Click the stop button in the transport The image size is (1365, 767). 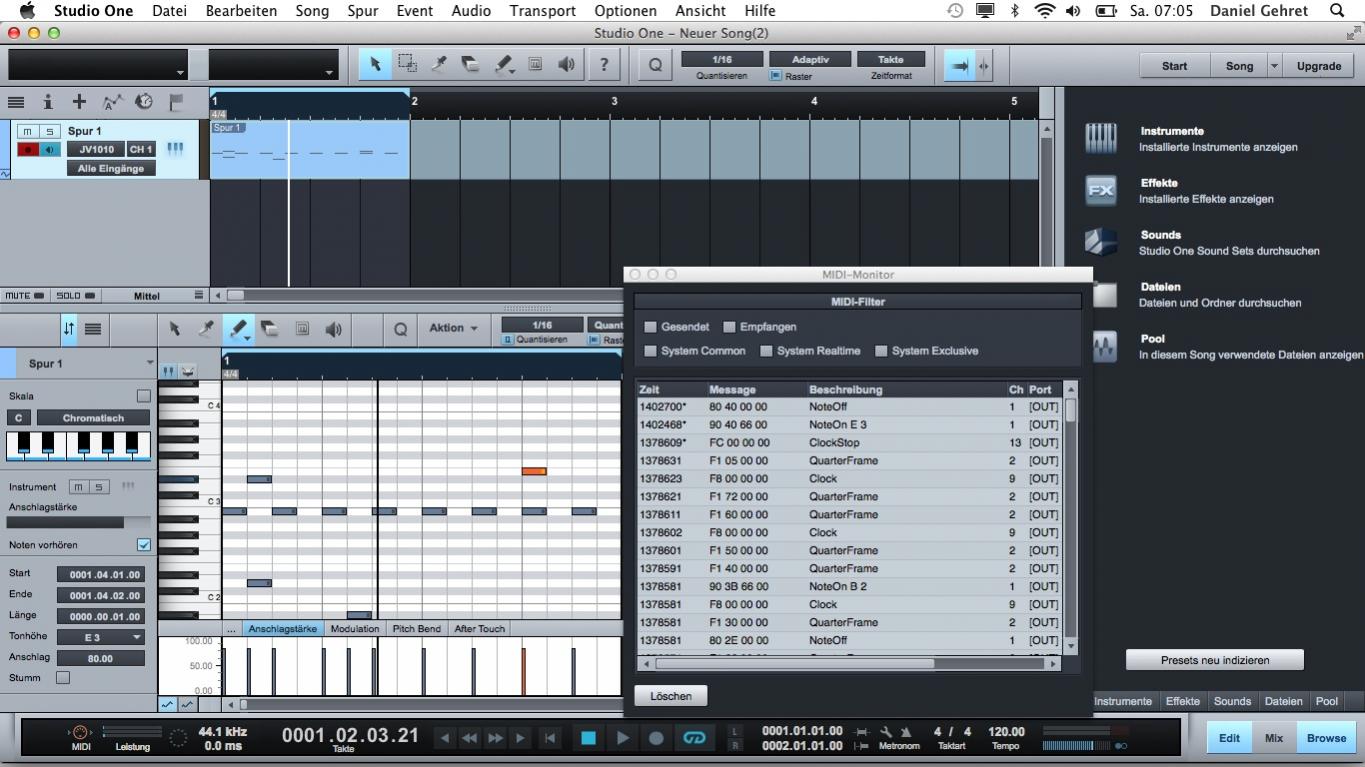click(x=588, y=738)
